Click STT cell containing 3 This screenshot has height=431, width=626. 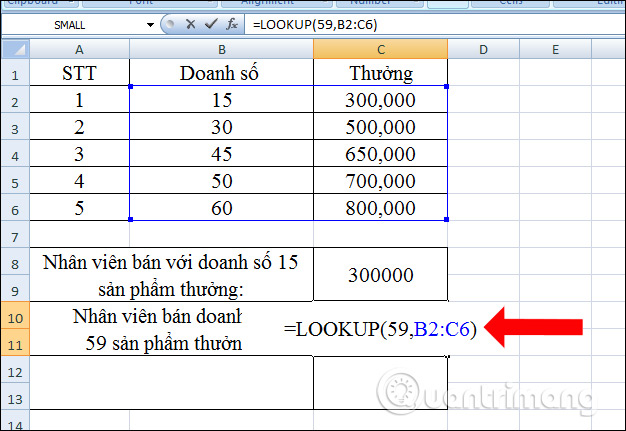pyautogui.click(x=79, y=154)
